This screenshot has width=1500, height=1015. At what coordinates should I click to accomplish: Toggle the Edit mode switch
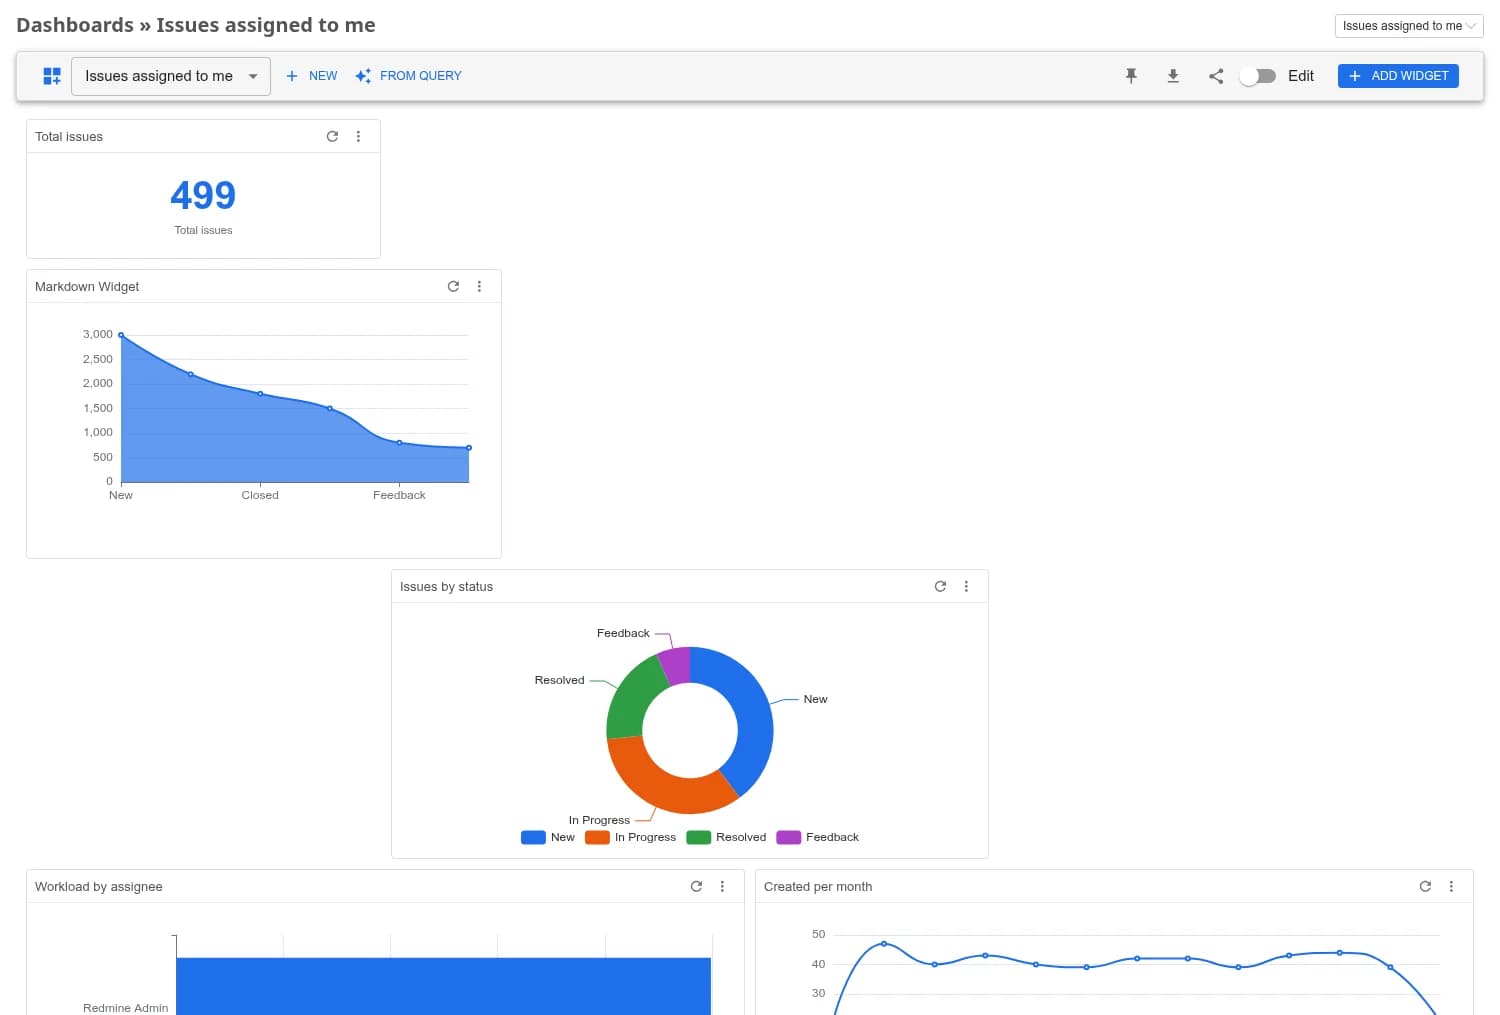pyautogui.click(x=1257, y=76)
